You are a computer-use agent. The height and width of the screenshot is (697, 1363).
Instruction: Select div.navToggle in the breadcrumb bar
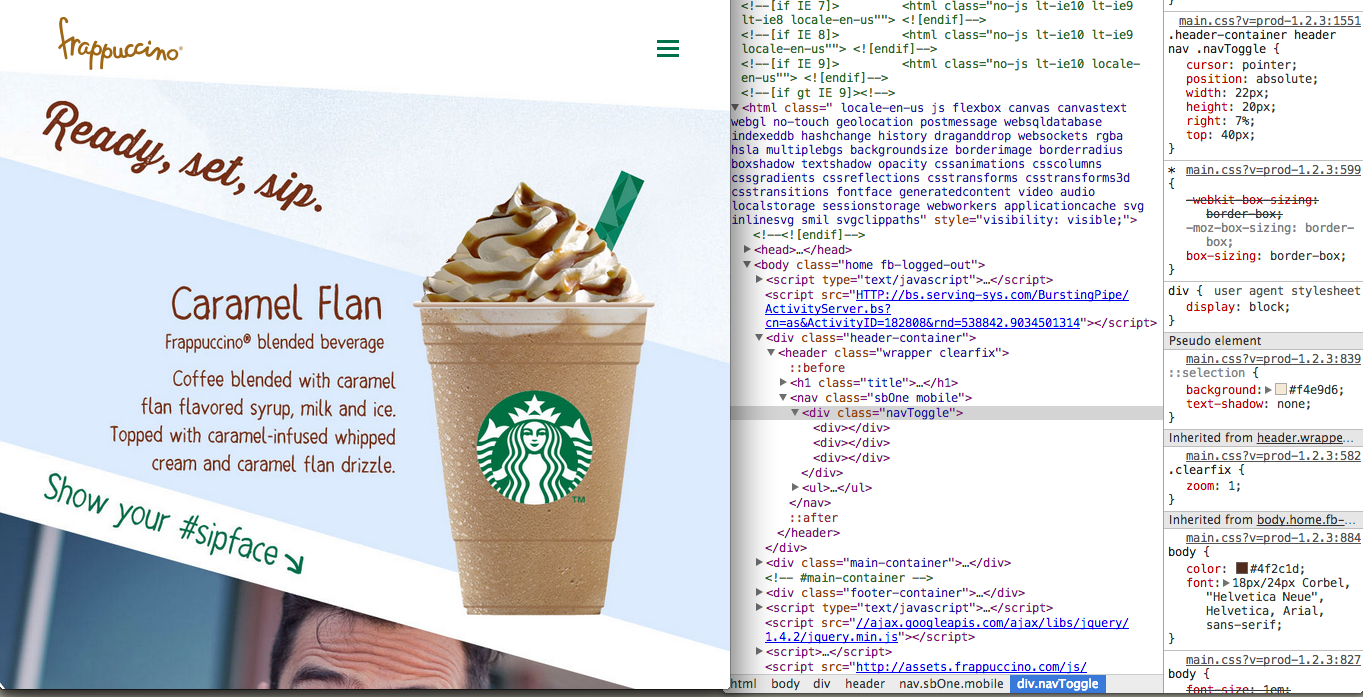point(1058,684)
